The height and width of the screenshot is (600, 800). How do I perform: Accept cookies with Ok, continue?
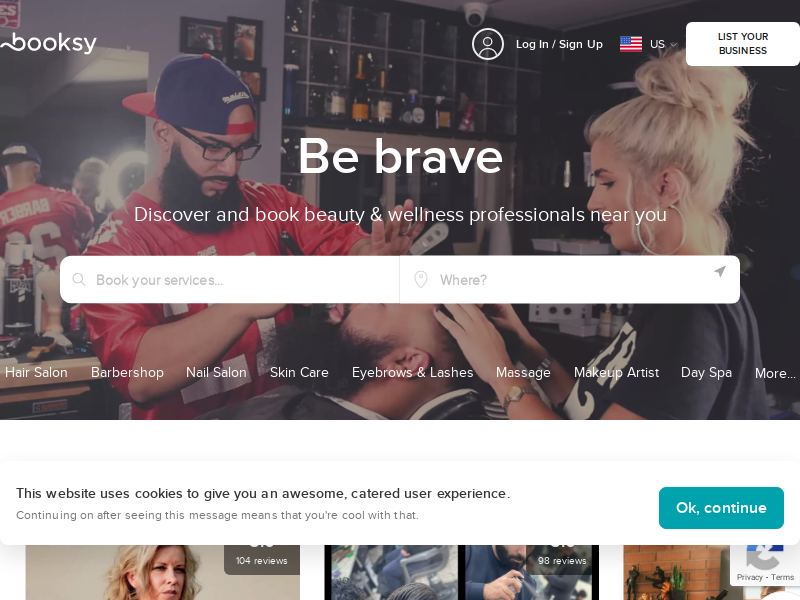click(721, 508)
